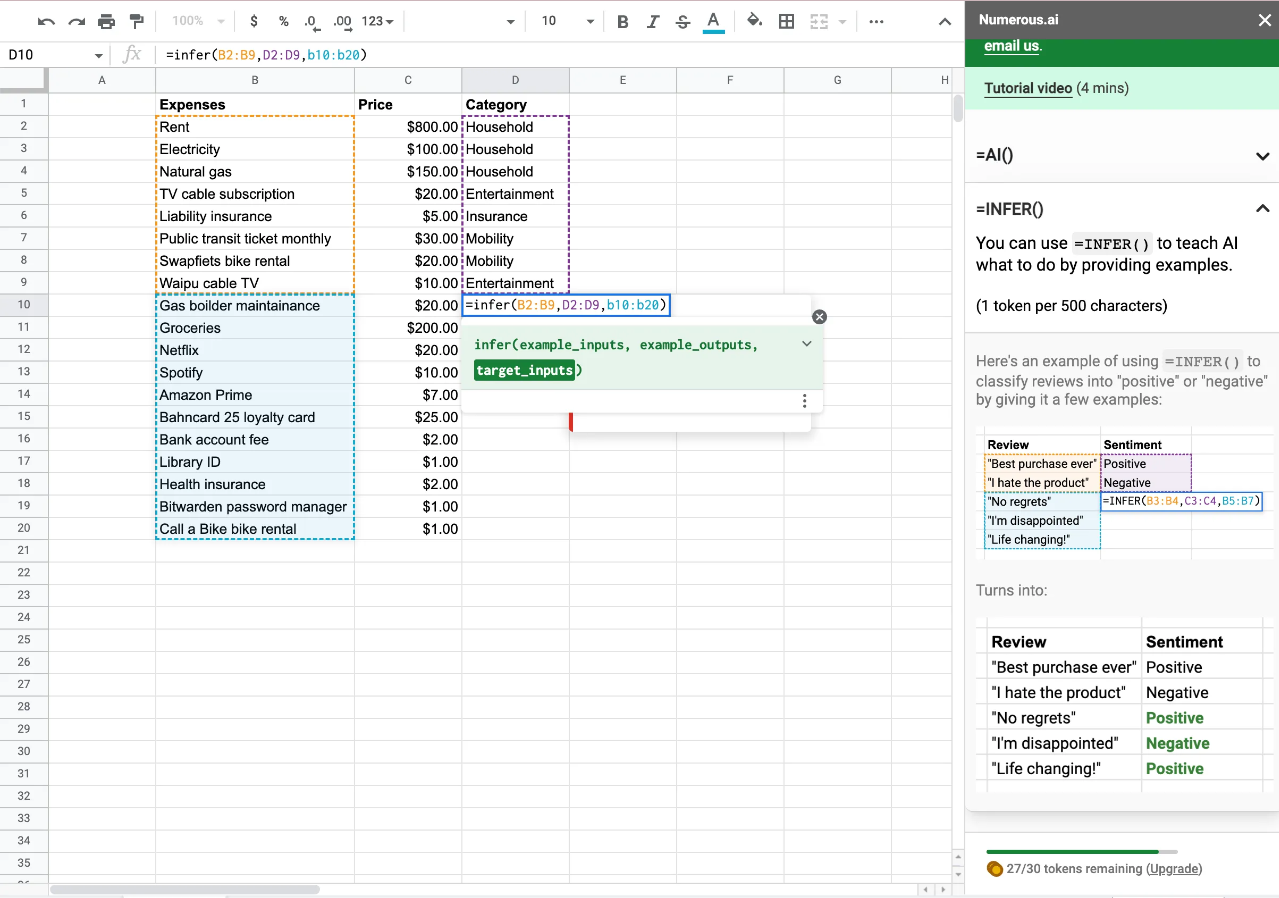
Task: Select the Undo icon
Action: [x=44, y=20]
